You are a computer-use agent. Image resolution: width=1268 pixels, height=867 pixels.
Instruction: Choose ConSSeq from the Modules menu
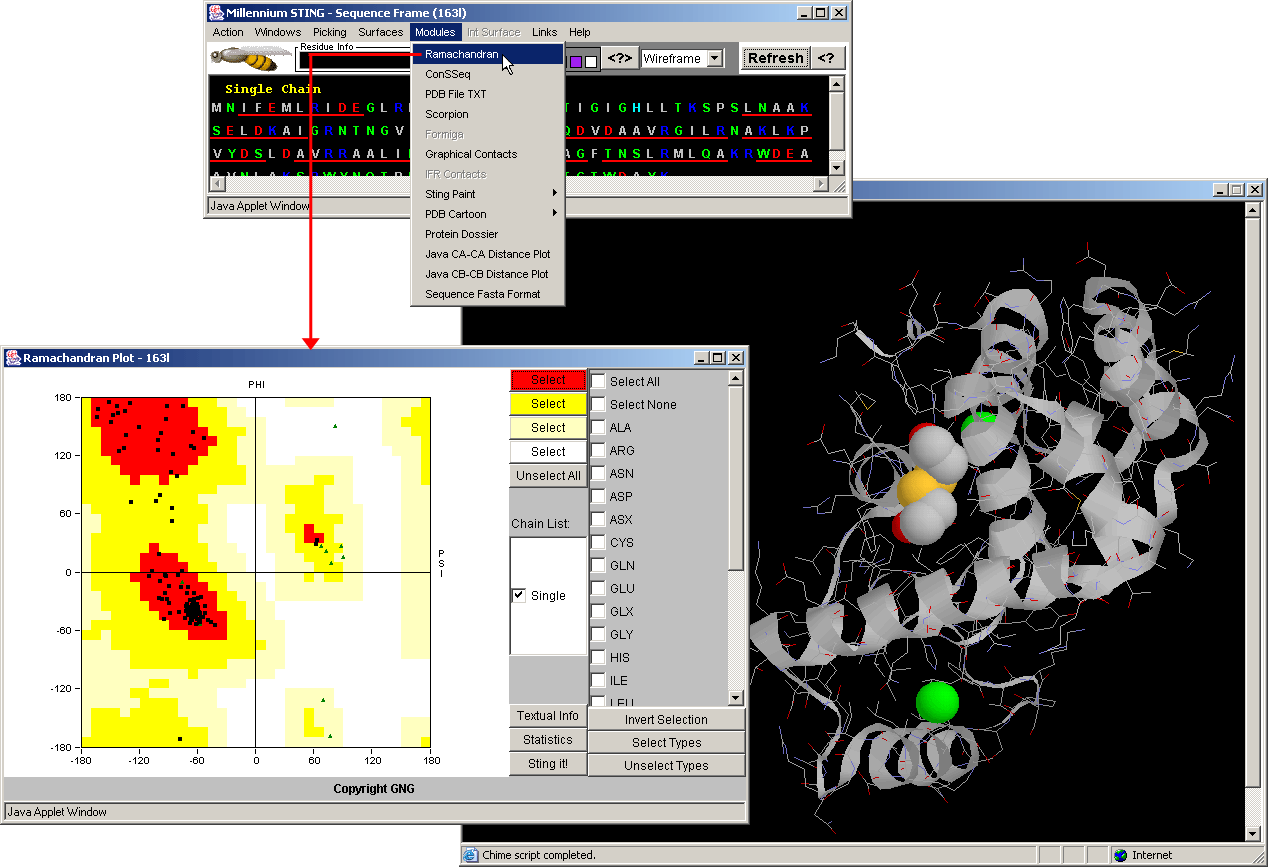488,74
